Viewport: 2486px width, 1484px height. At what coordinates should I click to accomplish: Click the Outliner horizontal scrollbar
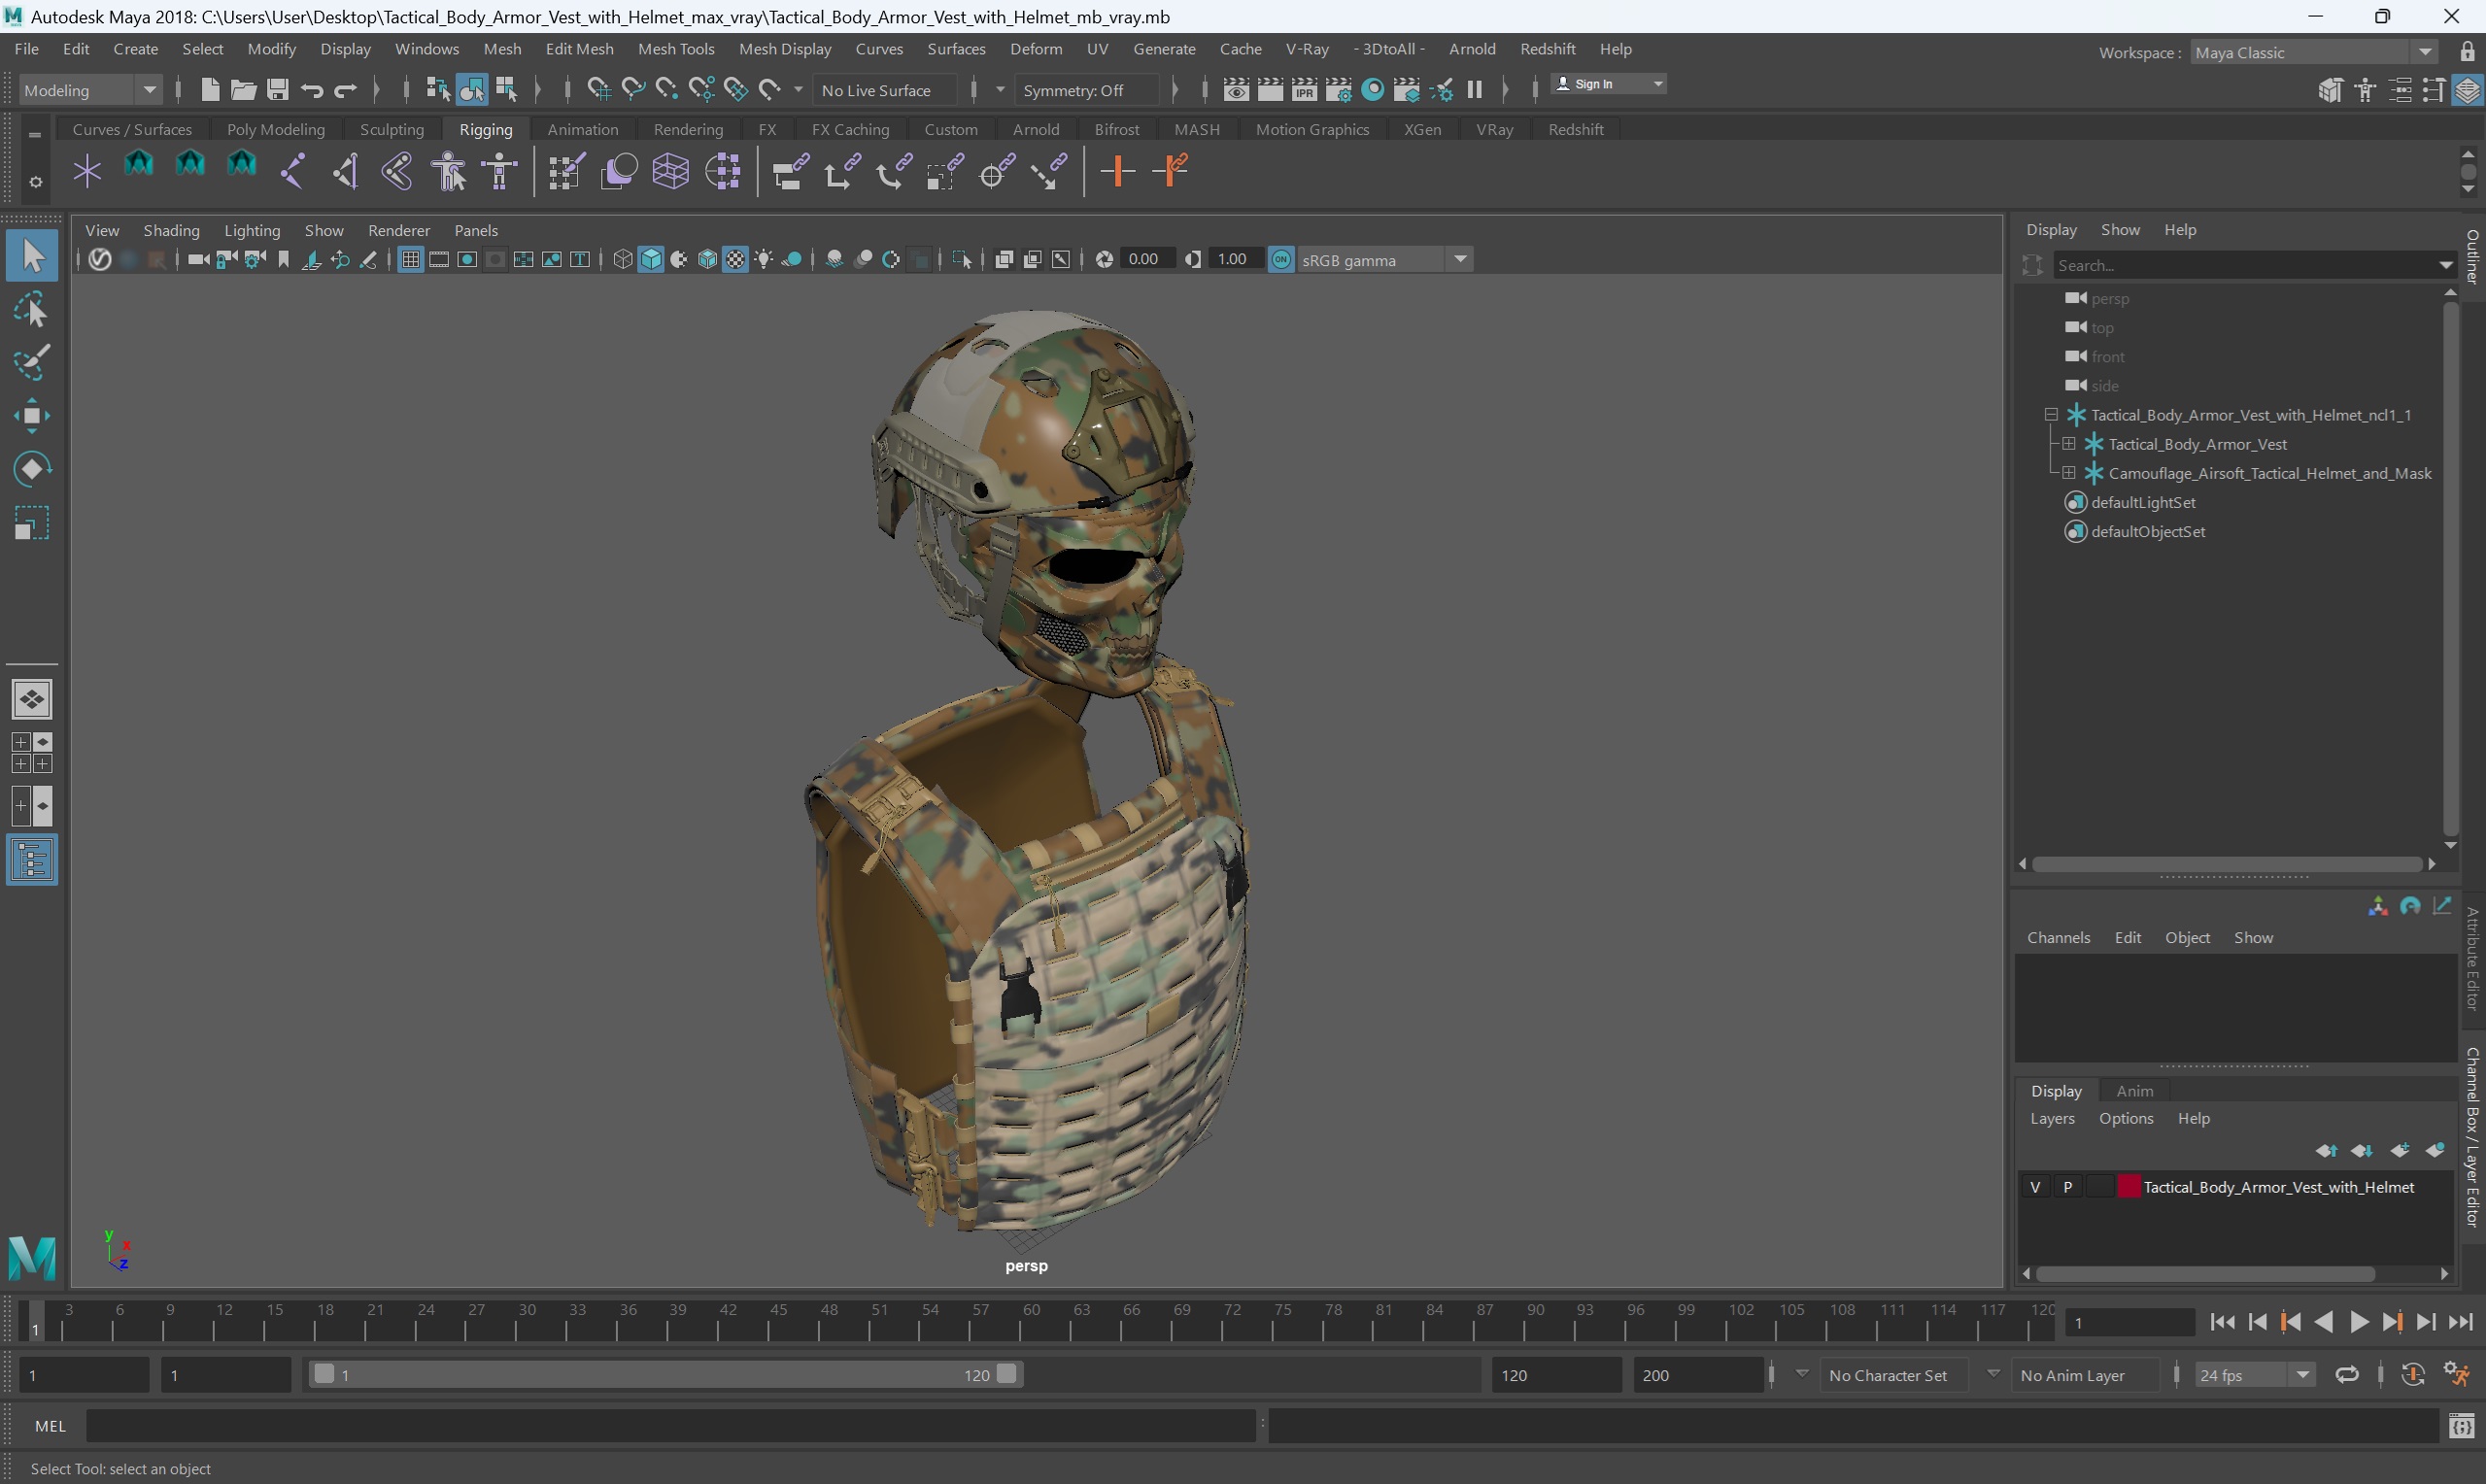[x=2226, y=864]
